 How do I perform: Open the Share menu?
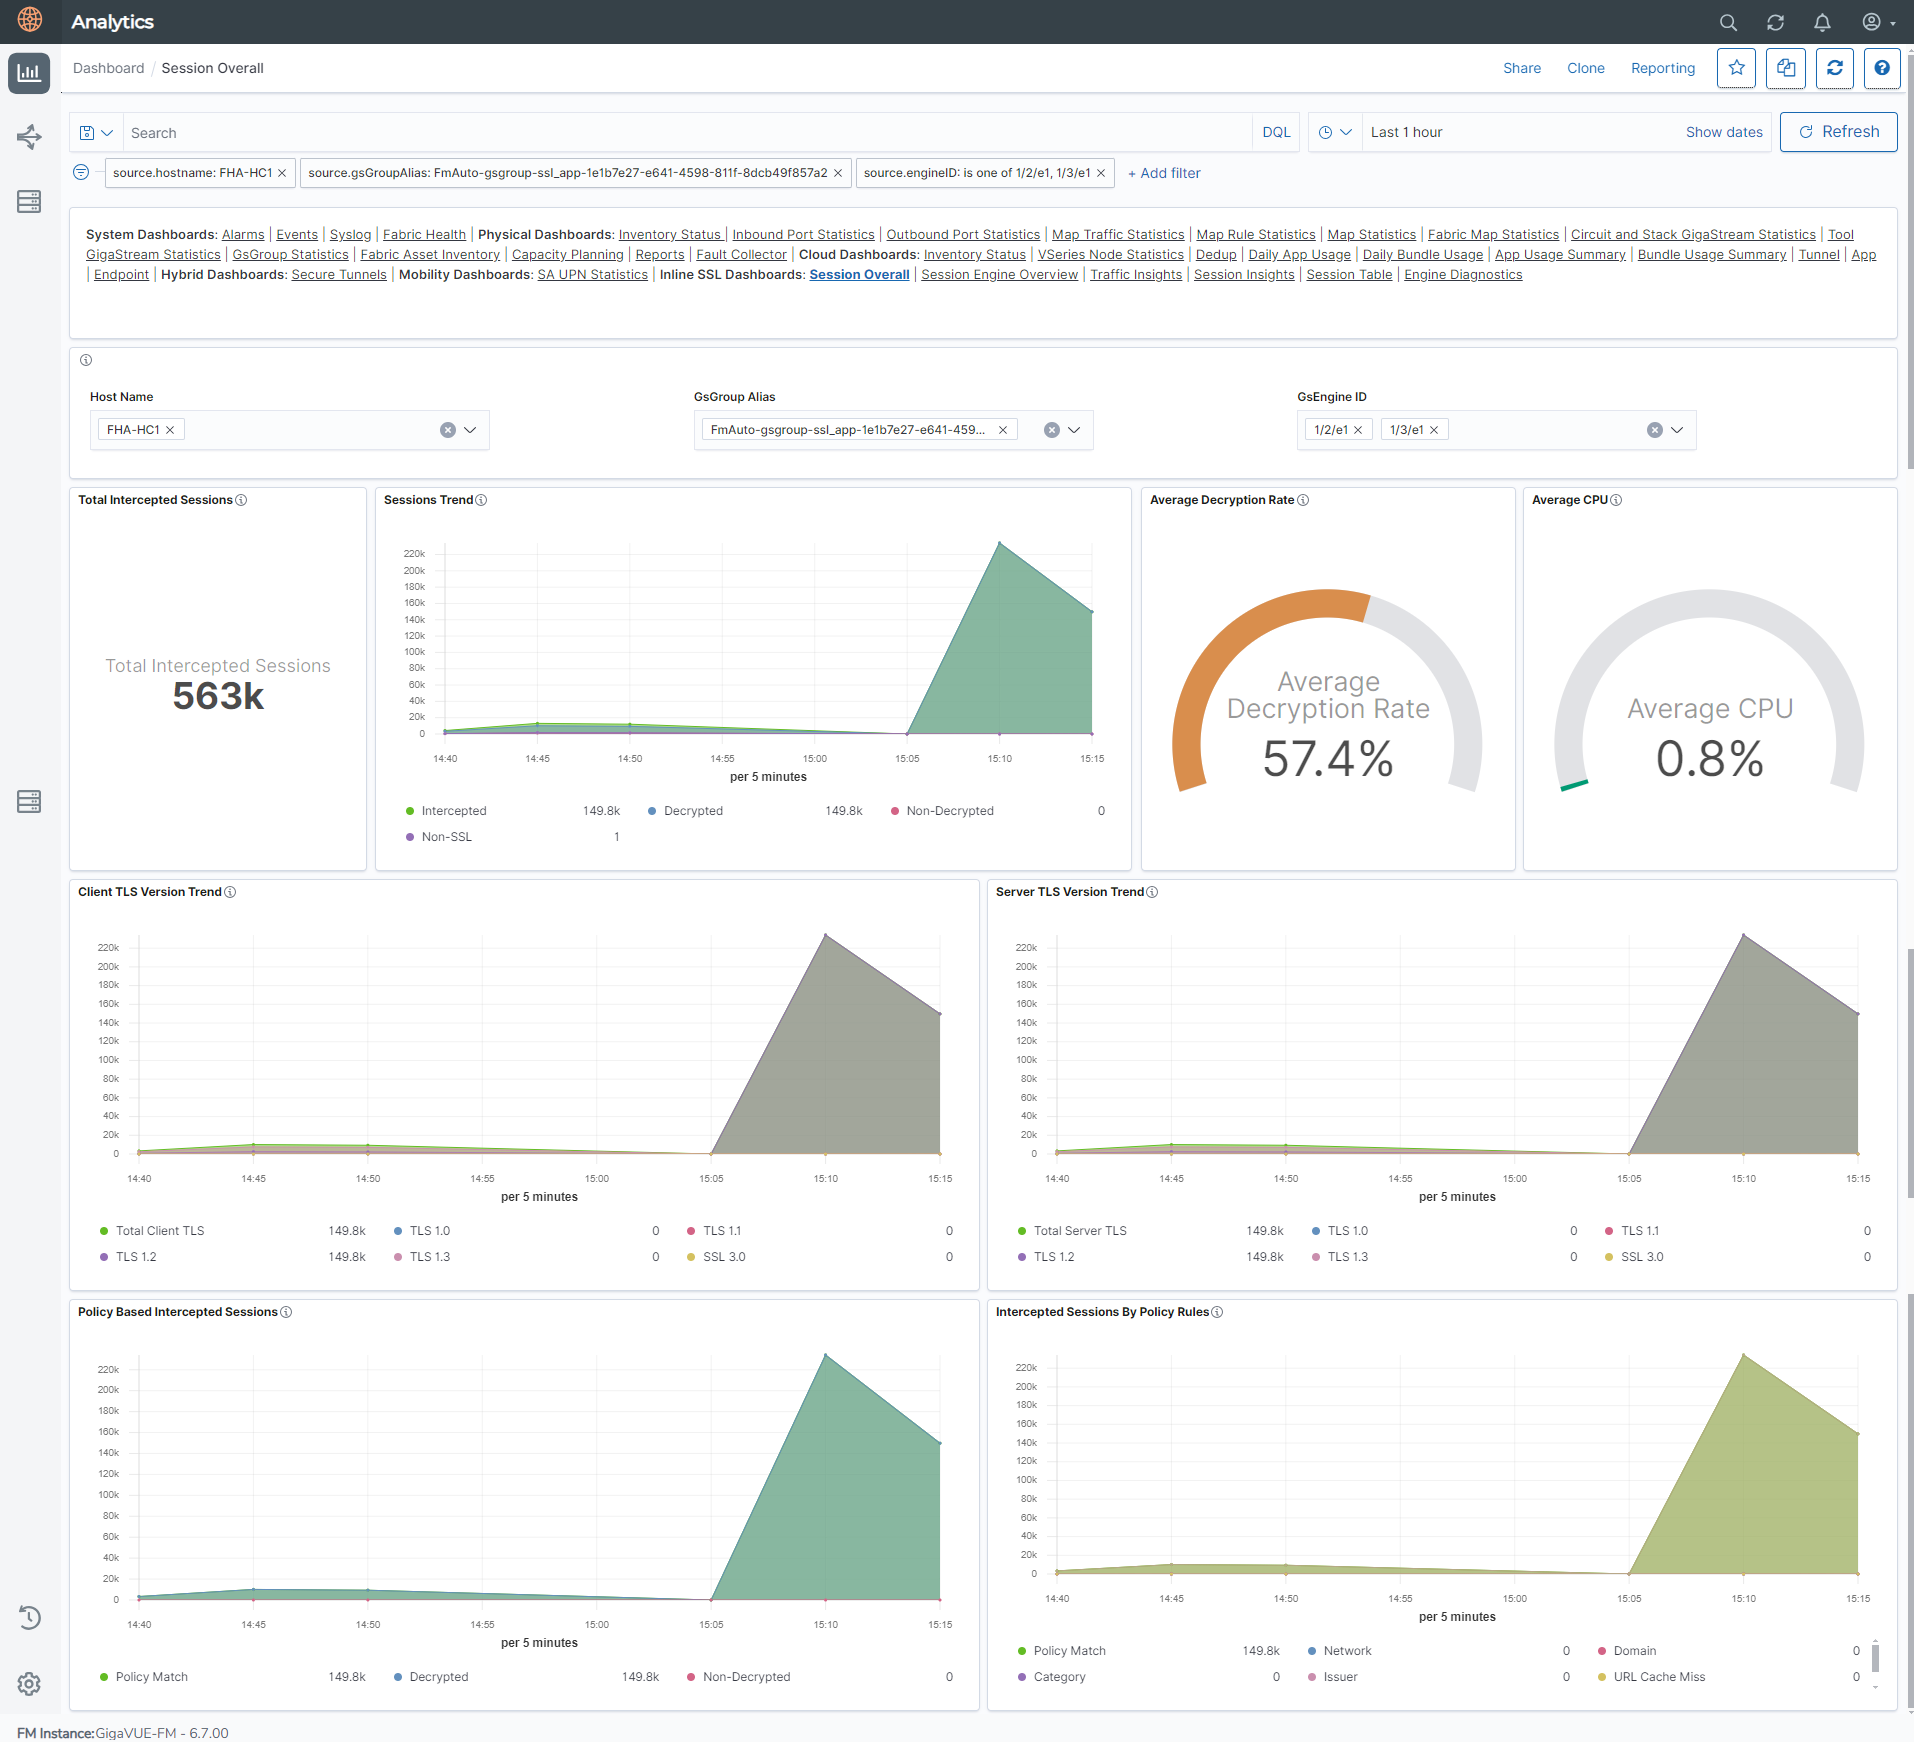pyautogui.click(x=1521, y=68)
